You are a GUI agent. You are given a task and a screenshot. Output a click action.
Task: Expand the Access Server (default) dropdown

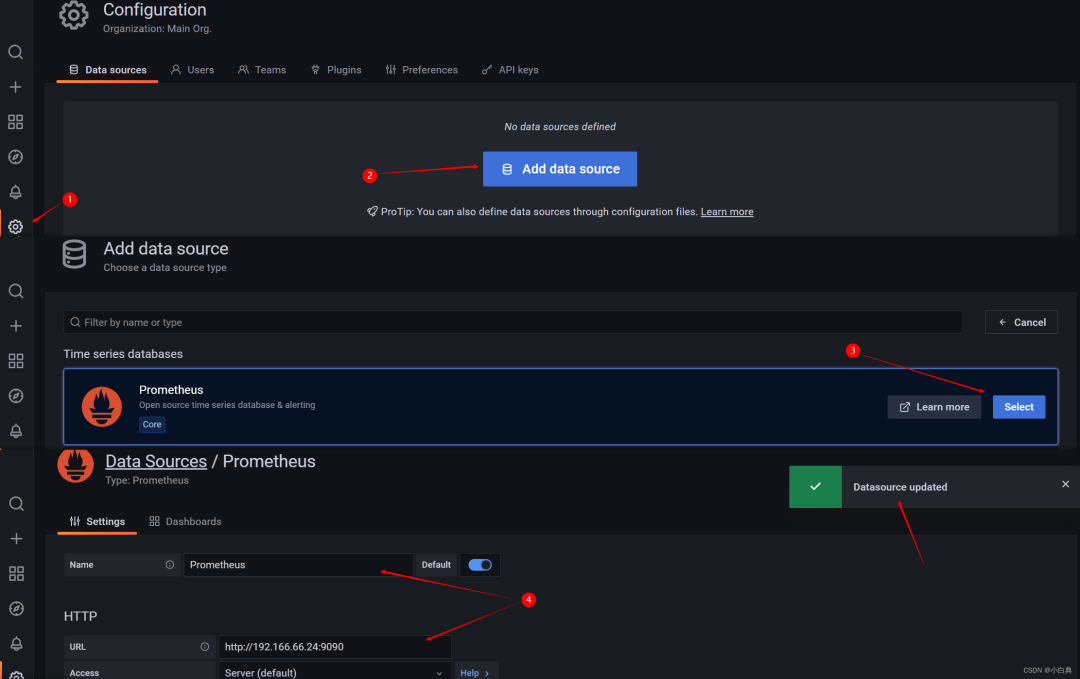(x=334, y=672)
